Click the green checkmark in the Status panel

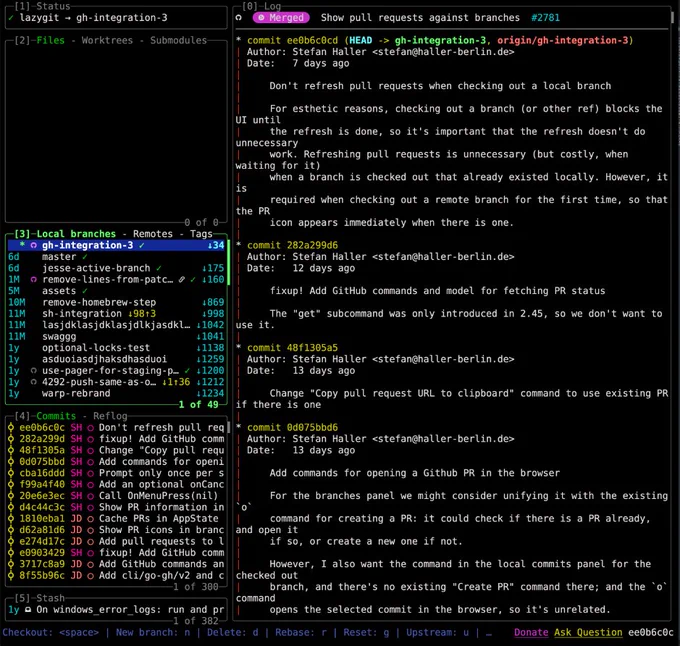[x=11, y=18]
